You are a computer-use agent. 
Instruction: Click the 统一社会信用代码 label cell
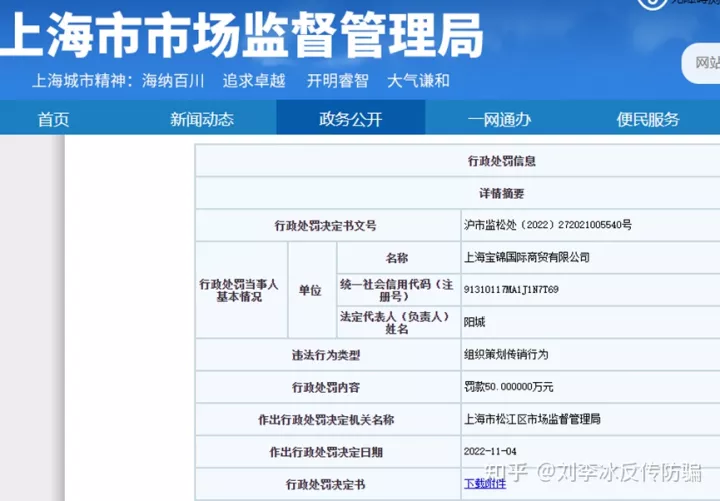click(397, 290)
